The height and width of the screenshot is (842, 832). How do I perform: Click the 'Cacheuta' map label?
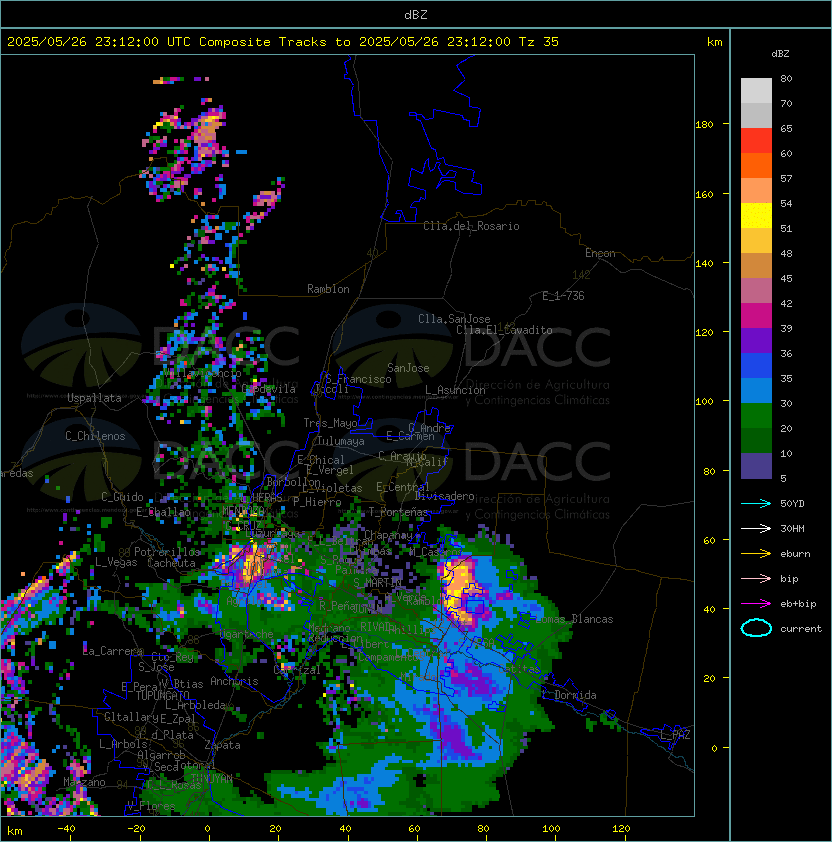(x=171, y=563)
